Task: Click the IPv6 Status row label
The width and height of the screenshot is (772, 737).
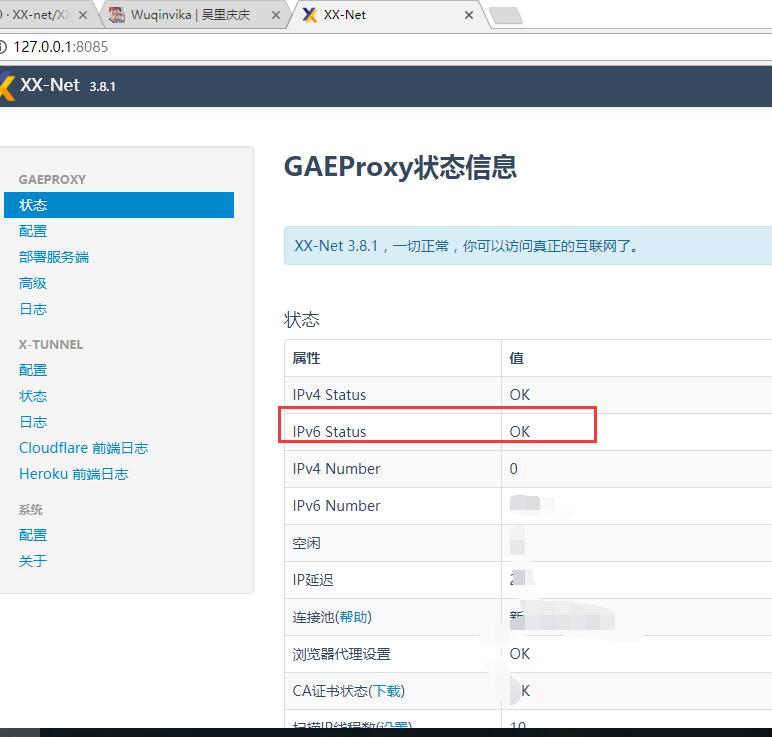Action: [x=329, y=432]
